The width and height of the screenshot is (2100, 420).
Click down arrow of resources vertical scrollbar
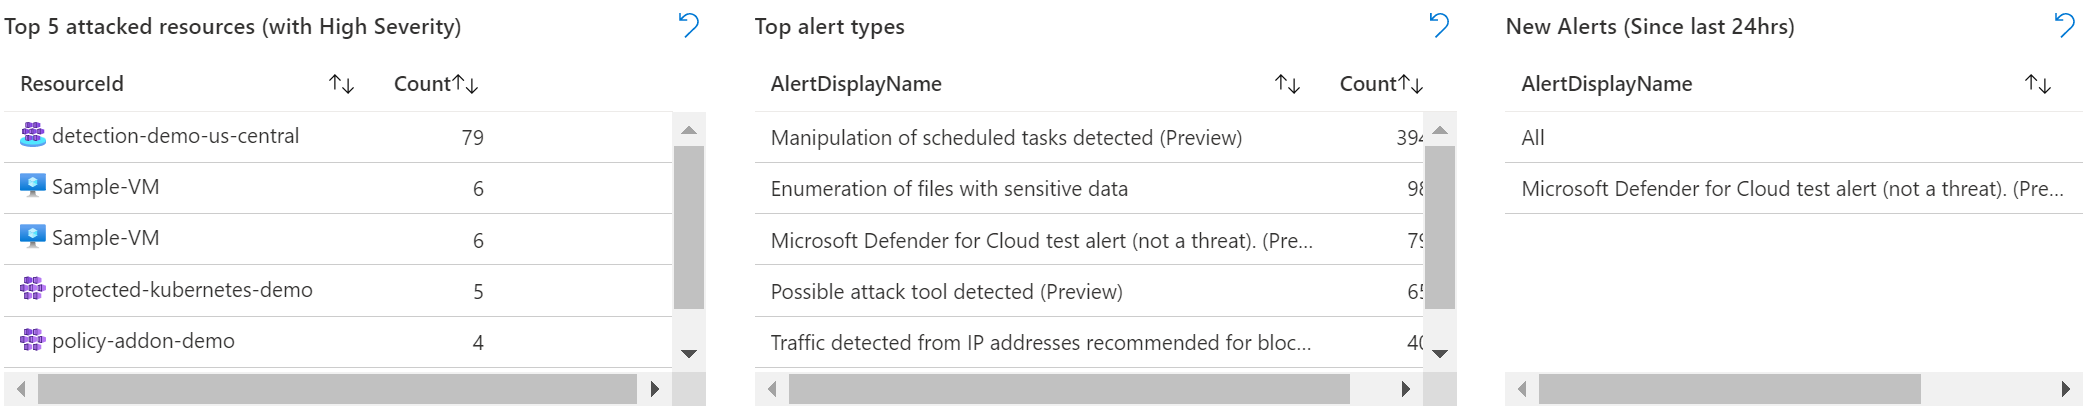tap(689, 353)
